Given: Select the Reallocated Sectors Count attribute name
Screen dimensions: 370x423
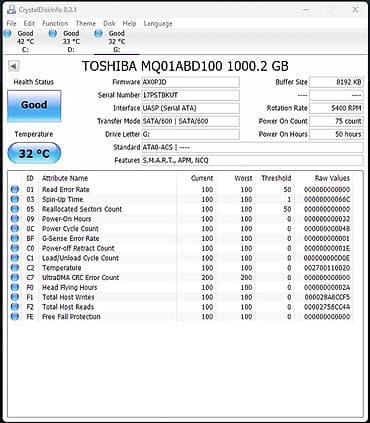Looking at the screenshot, I should pos(82,209).
